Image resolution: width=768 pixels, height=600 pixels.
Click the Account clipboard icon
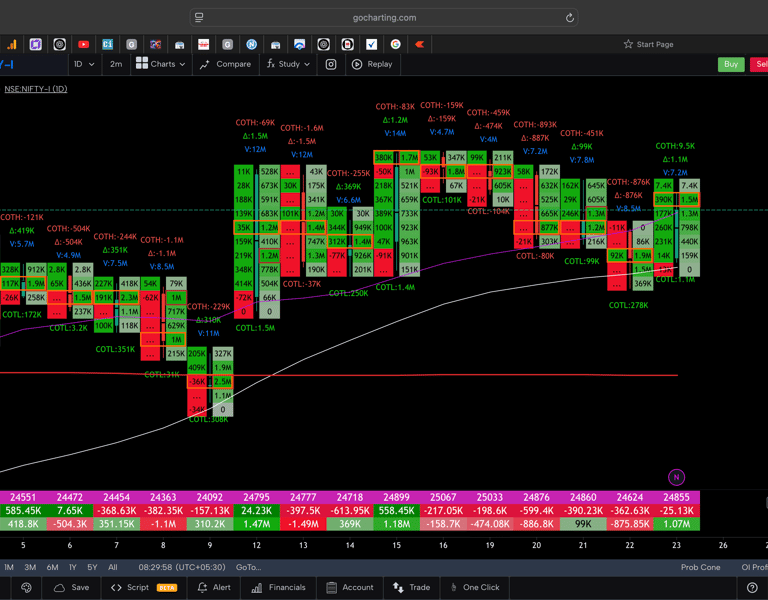click(331, 587)
